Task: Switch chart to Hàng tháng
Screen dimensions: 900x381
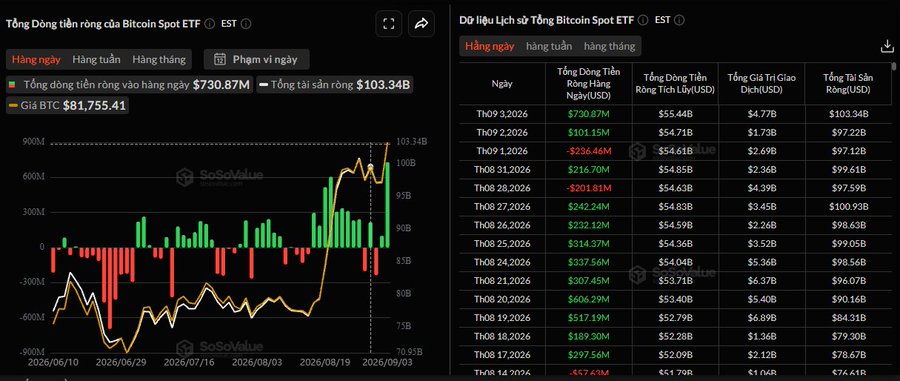Action: (x=159, y=59)
